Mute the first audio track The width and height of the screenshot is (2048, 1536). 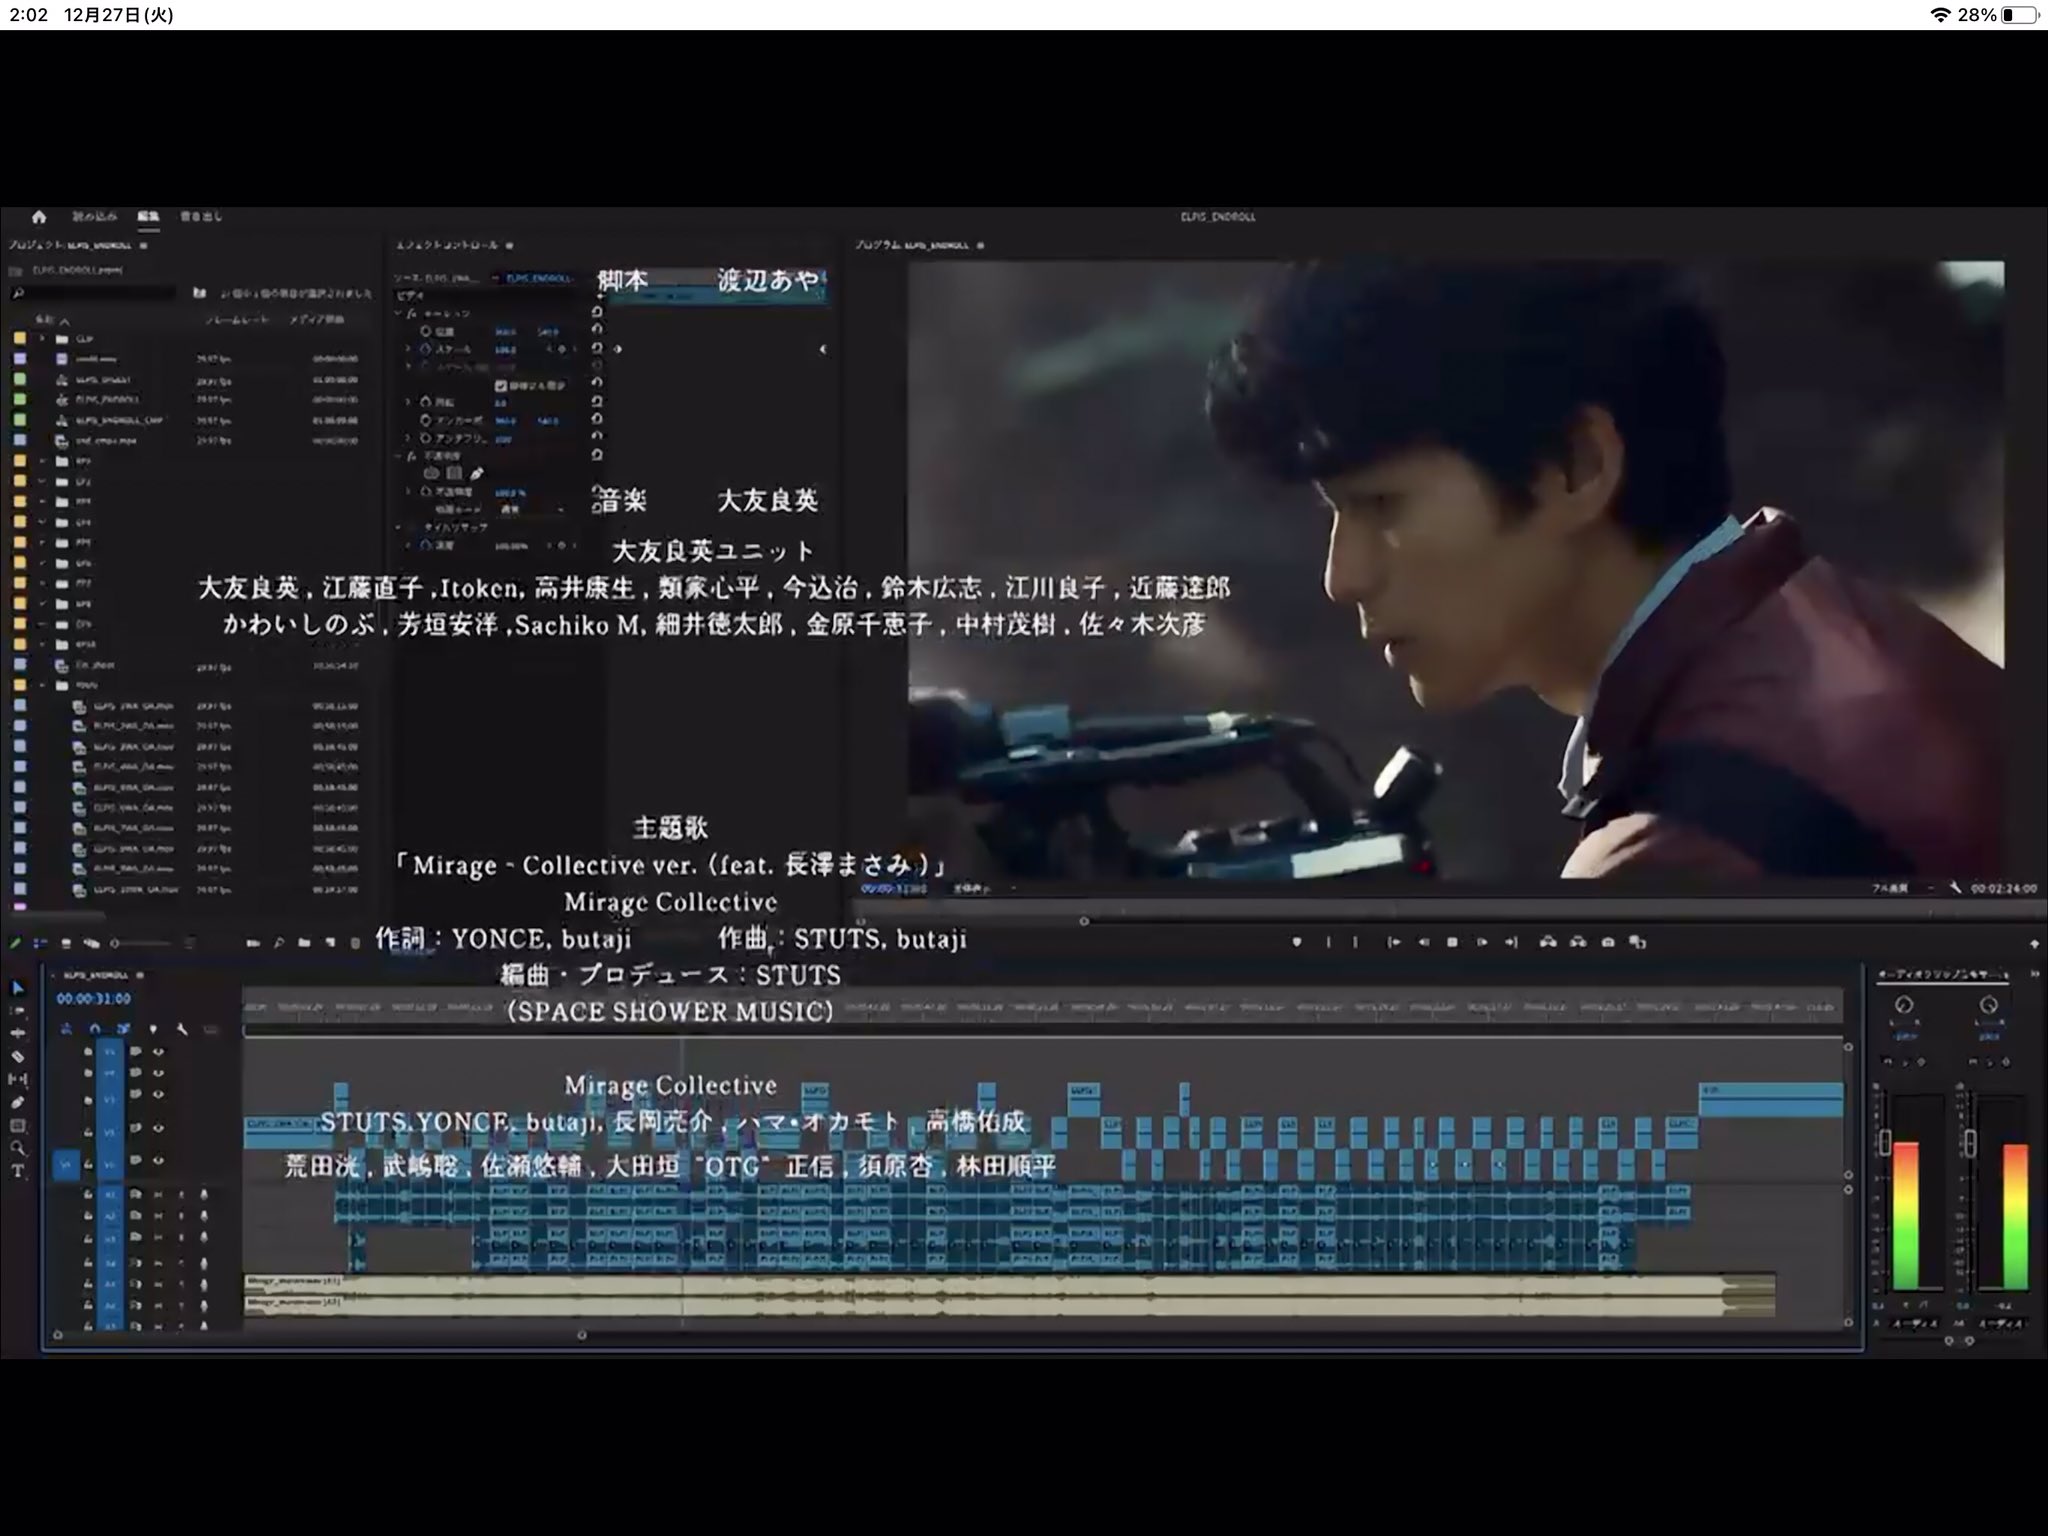tap(159, 1194)
